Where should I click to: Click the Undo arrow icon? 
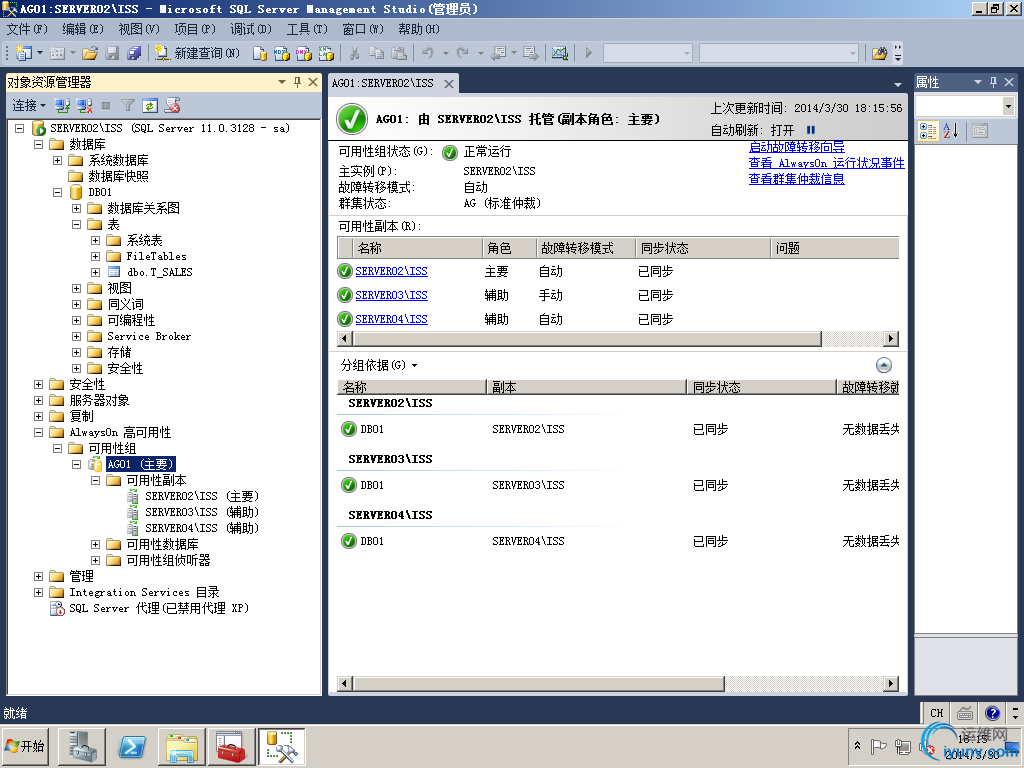428,53
